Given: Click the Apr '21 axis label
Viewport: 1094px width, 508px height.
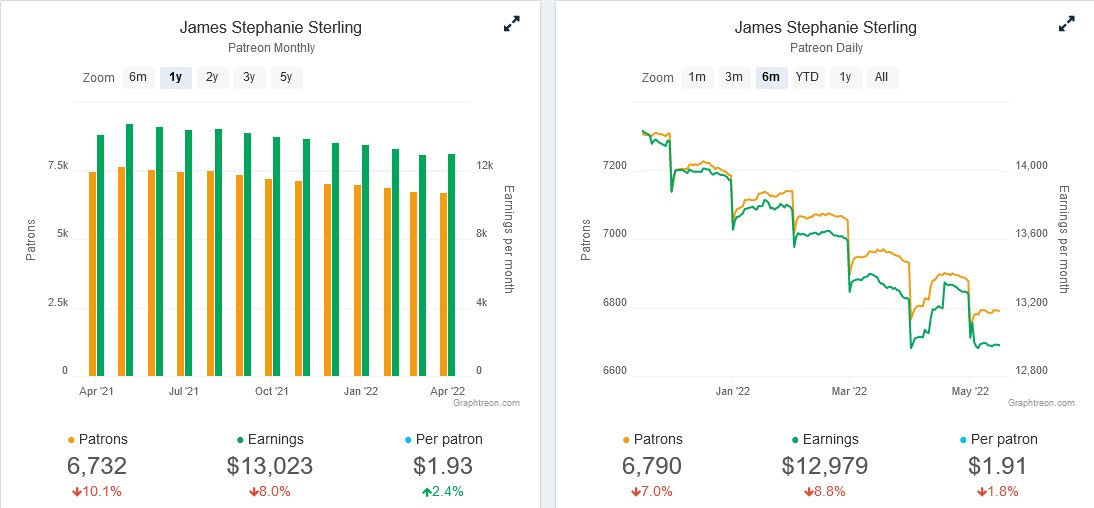Looking at the screenshot, I should tap(96, 391).
